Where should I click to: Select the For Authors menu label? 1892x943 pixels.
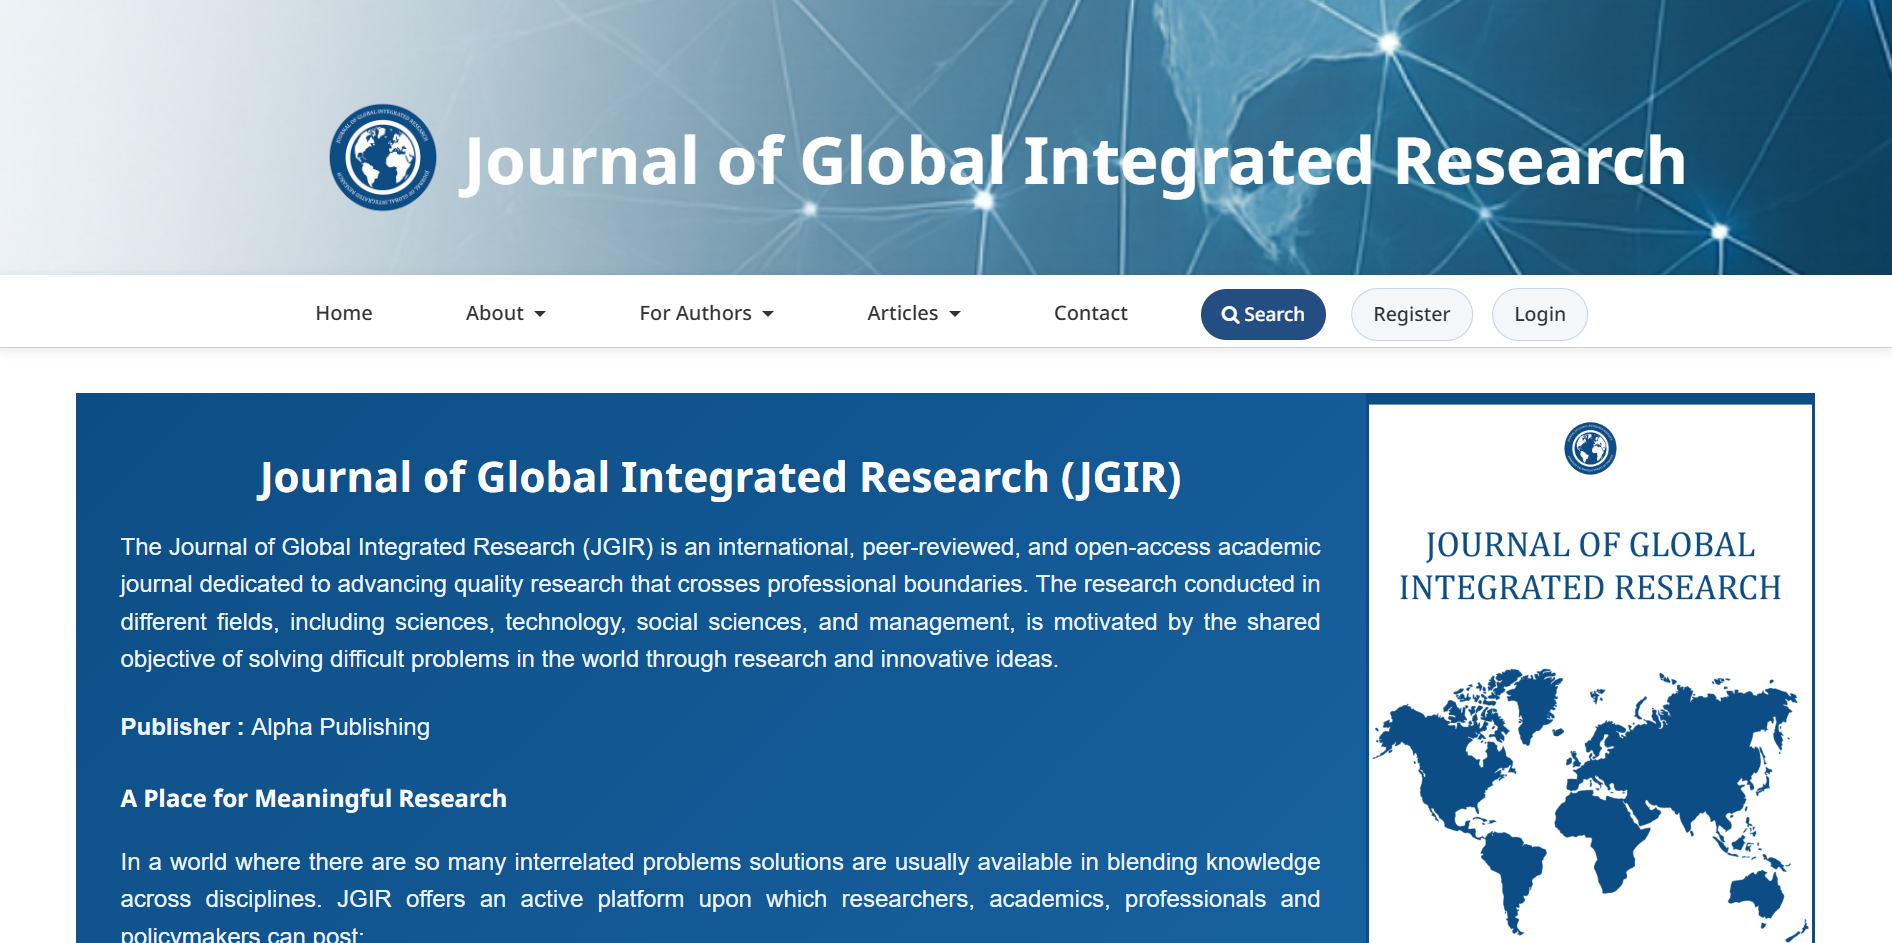coord(695,313)
